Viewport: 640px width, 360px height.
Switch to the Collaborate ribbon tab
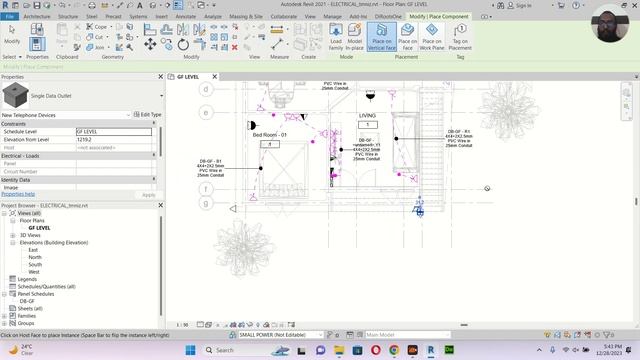point(284,16)
